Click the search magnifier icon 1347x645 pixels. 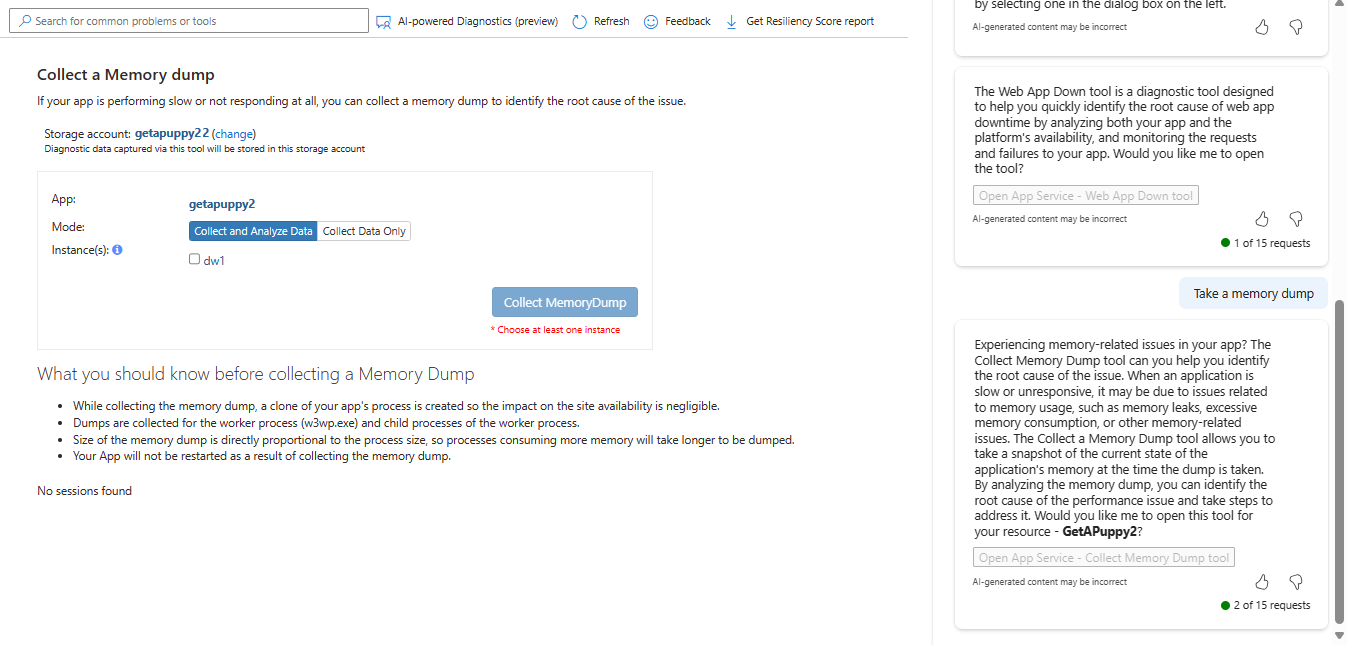pos(24,21)
